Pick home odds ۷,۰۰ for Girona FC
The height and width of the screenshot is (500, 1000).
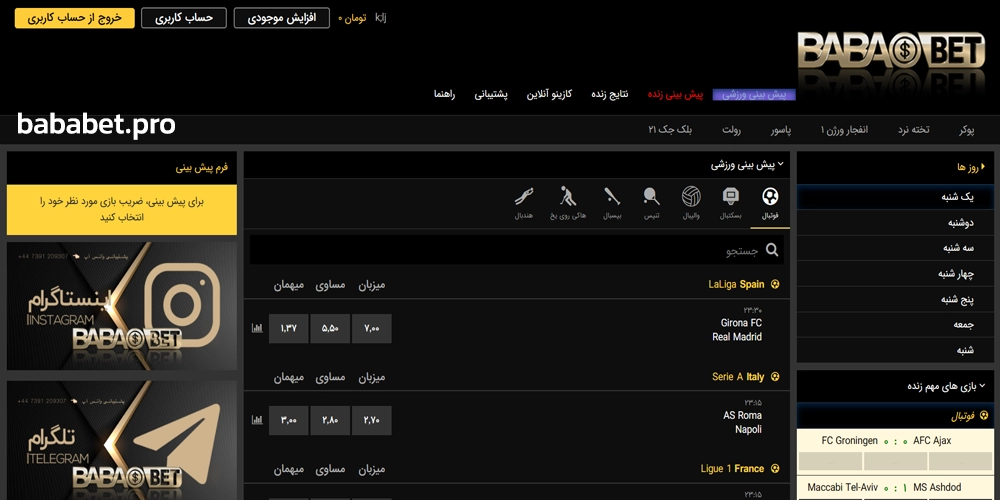pyautogui.click(x=372, y=328)
